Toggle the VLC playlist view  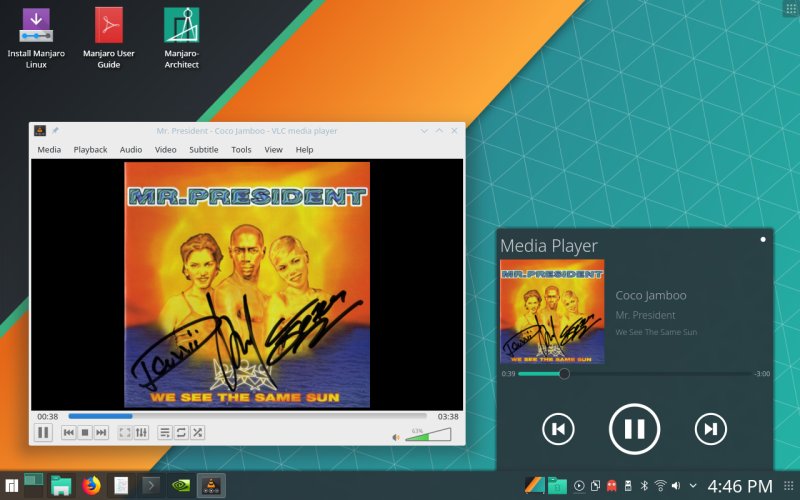164,433
